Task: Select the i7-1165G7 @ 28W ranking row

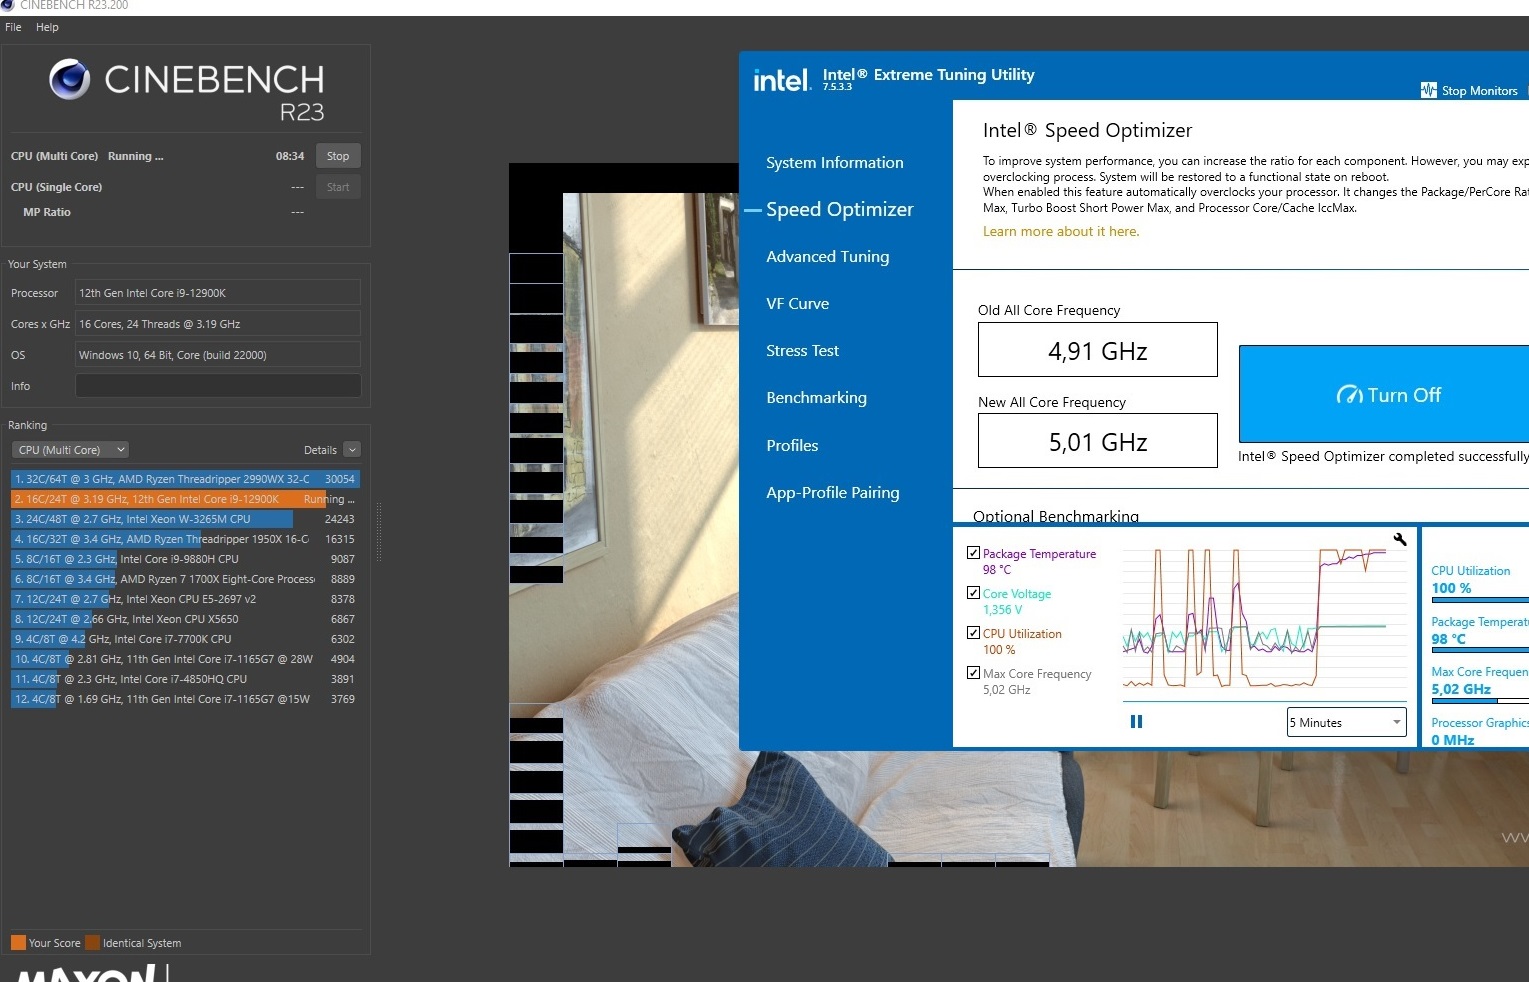Action: pyautogui.click(x=185, y=659)
